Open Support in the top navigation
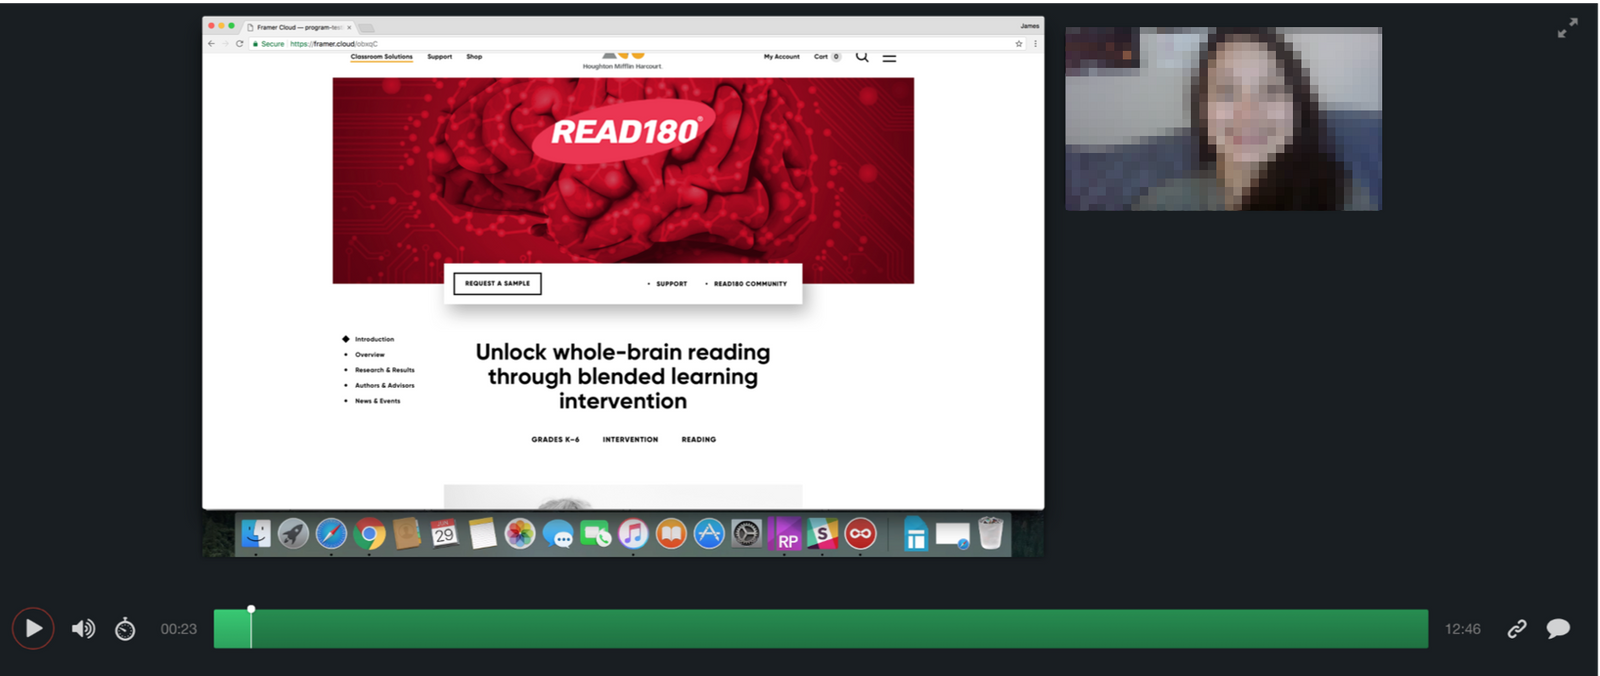The width and height of the screenshot is (1600, 676). pos(440,57)
